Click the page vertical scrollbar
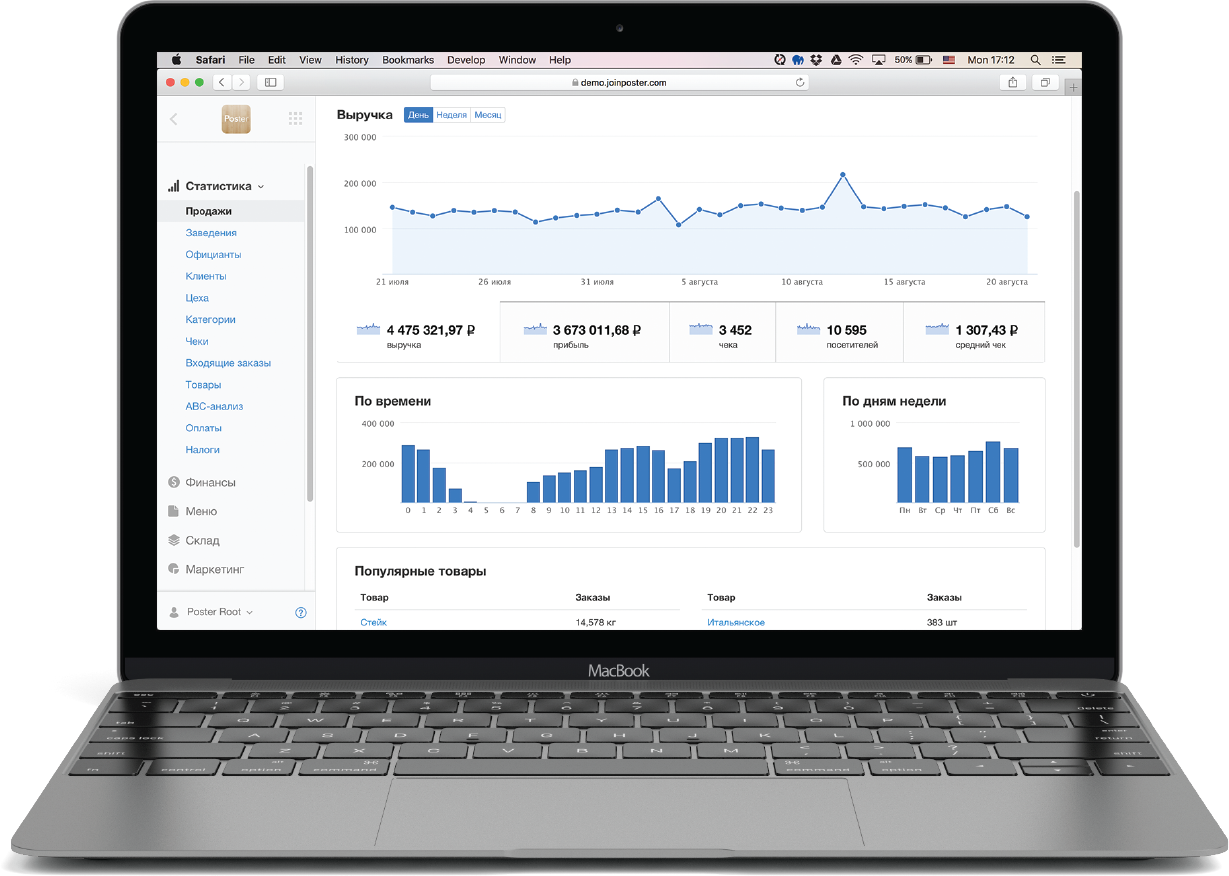 pyautogui.click(x=1075, y=370)
